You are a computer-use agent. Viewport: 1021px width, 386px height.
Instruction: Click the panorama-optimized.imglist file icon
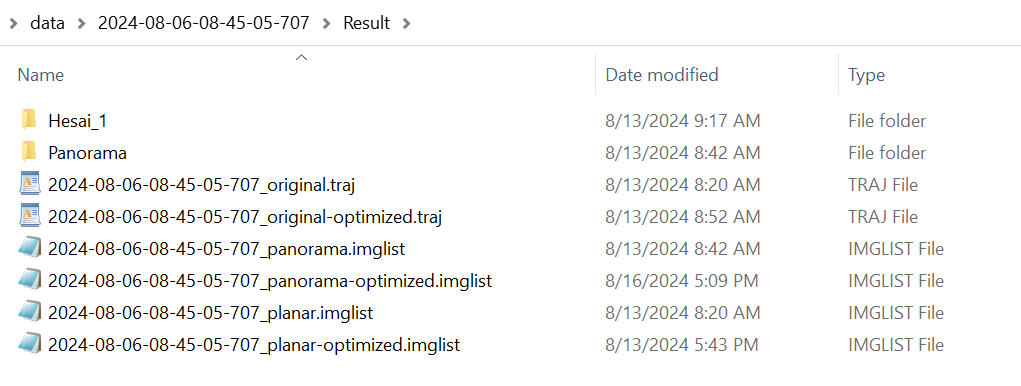[30, 281]
